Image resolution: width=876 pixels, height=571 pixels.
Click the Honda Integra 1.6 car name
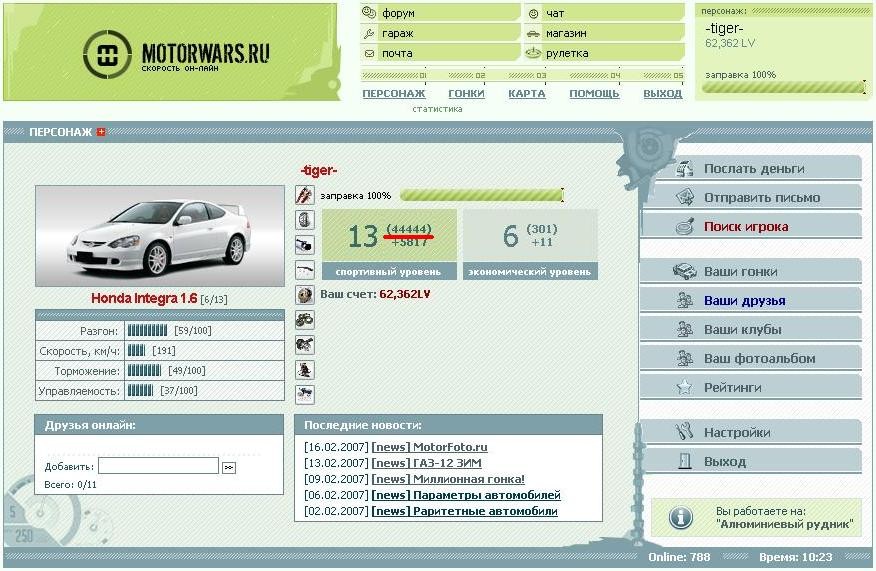(144, 298)
